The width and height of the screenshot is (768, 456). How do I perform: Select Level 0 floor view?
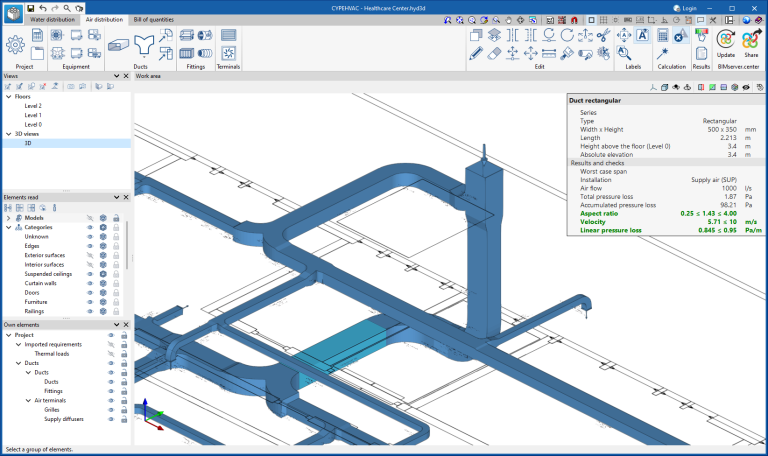coord(33,124)
